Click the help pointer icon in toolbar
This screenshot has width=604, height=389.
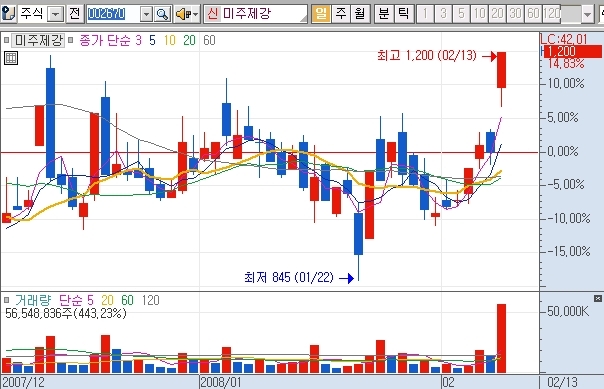click(x=8, y=14)
